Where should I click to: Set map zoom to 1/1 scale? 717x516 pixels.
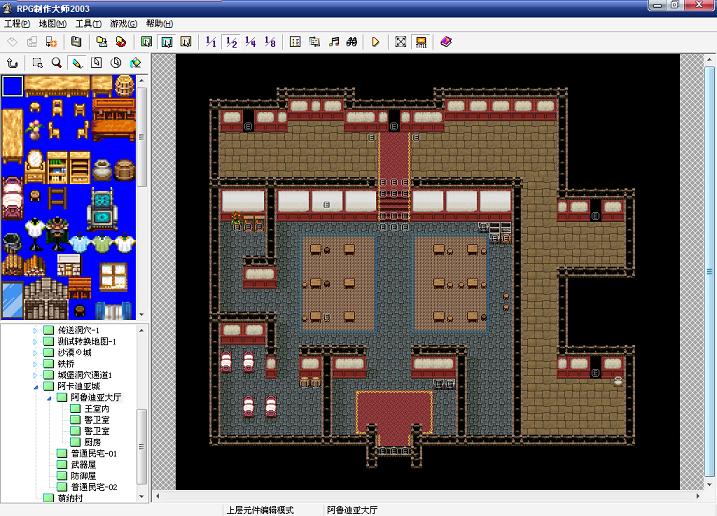(x=211, y=42)
